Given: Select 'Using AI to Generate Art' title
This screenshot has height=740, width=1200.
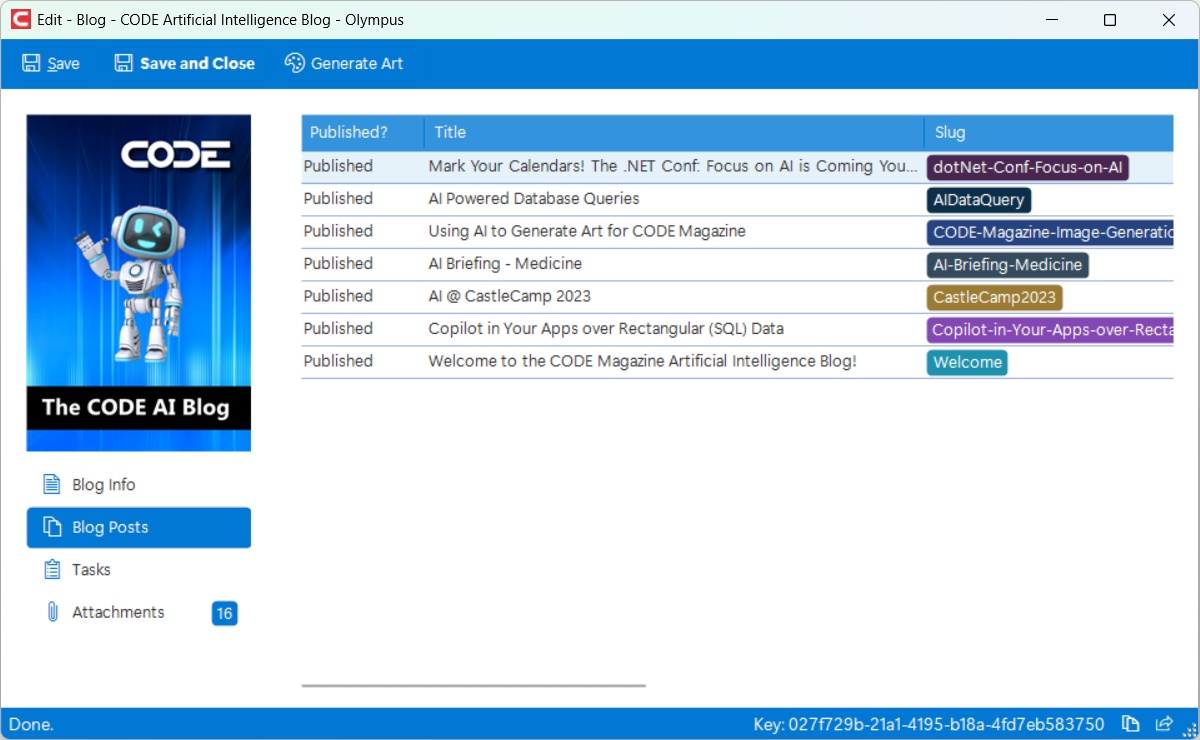Looking at the screenshot, I should point(587,231).
